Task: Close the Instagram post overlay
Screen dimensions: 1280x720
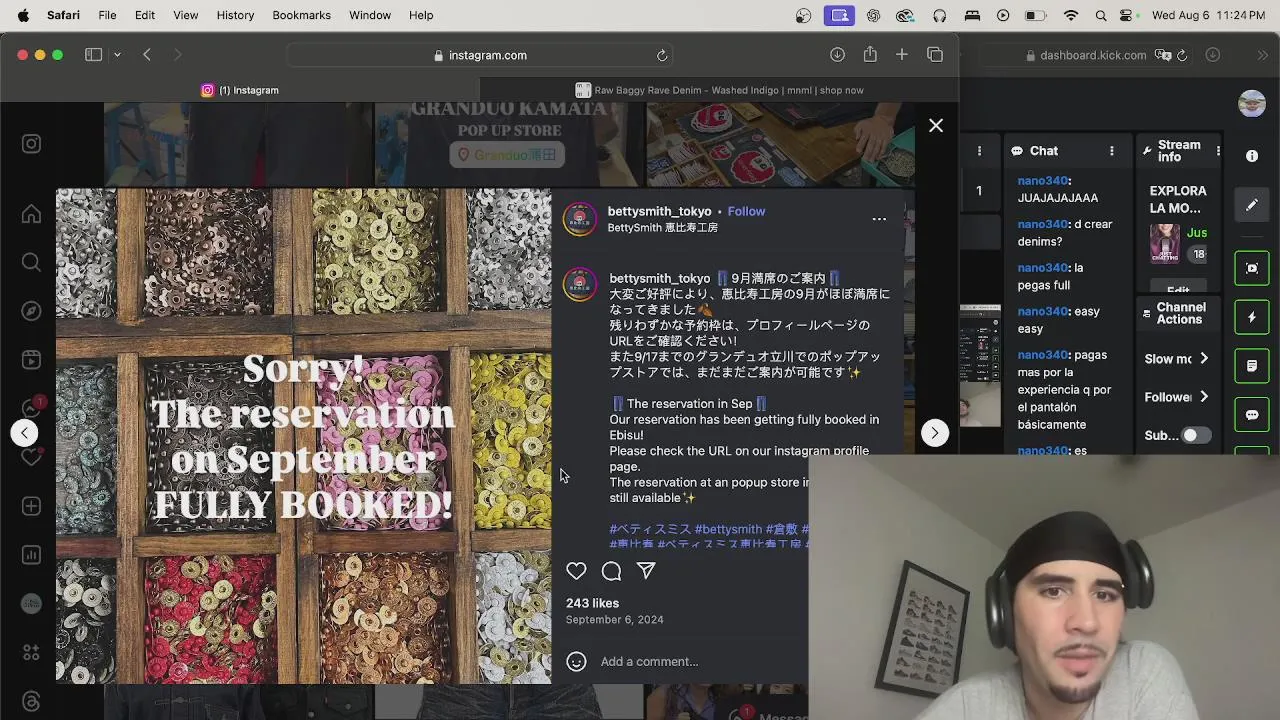Action: [936, 126]
